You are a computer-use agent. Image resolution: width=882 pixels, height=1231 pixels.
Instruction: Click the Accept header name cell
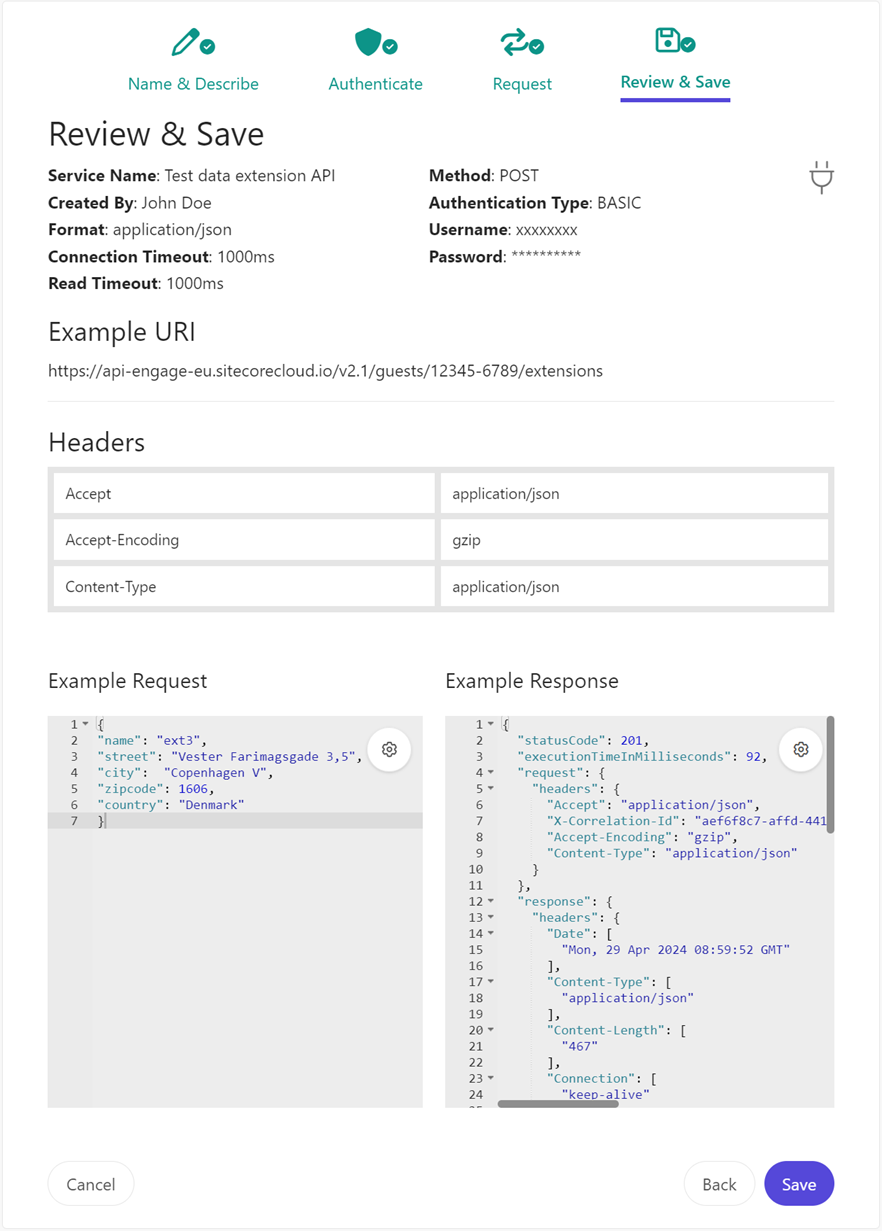coord(244,494)
